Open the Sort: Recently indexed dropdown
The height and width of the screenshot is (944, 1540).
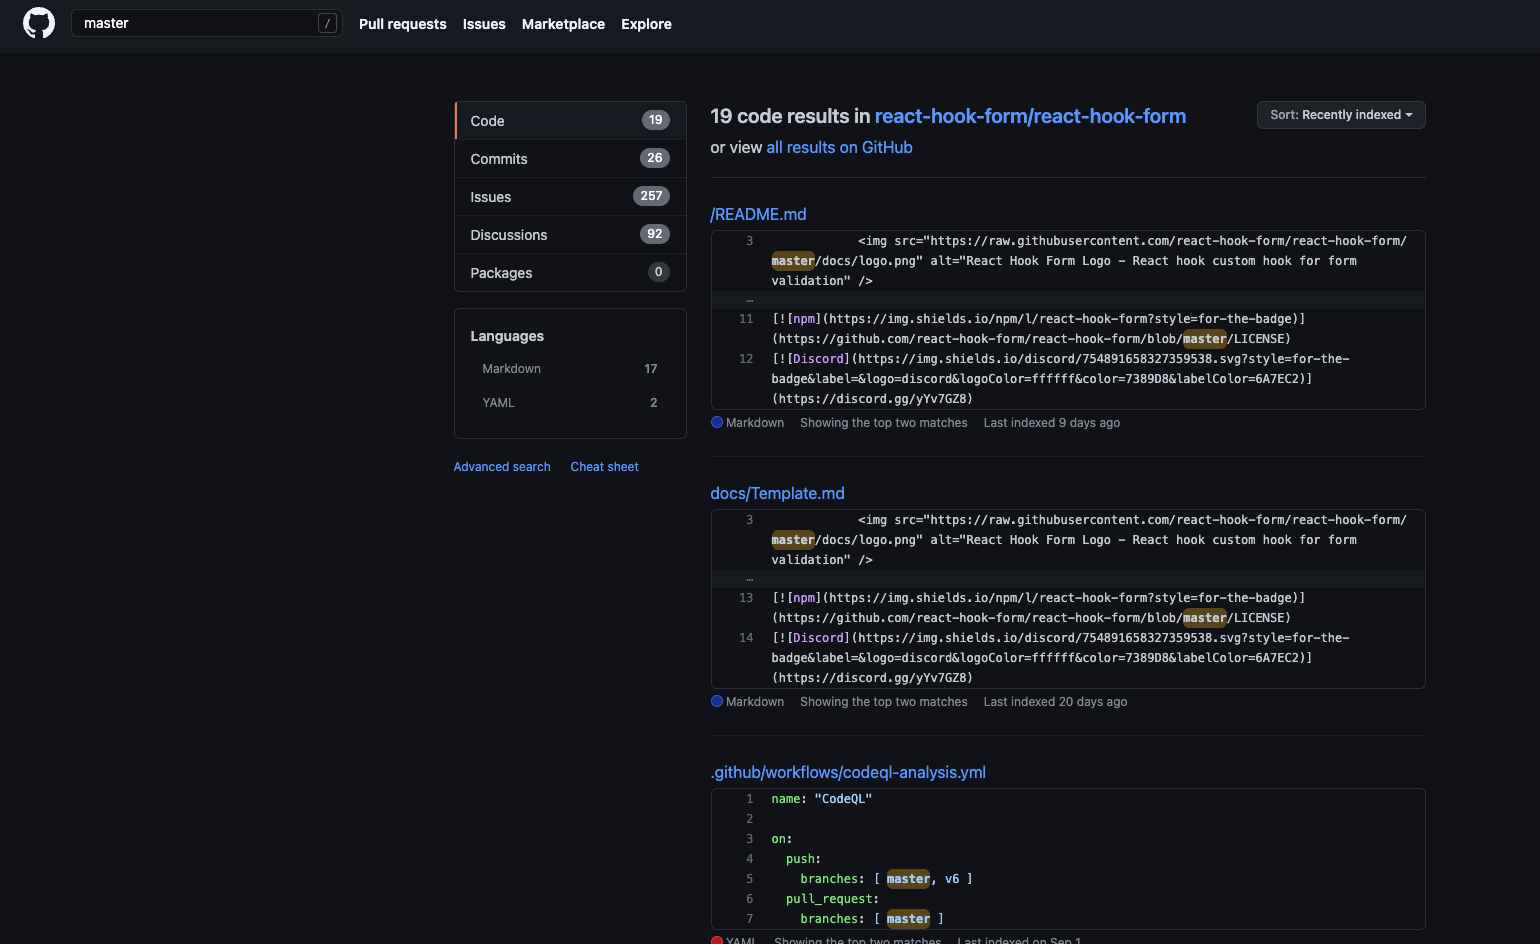tap(1341, 115)
